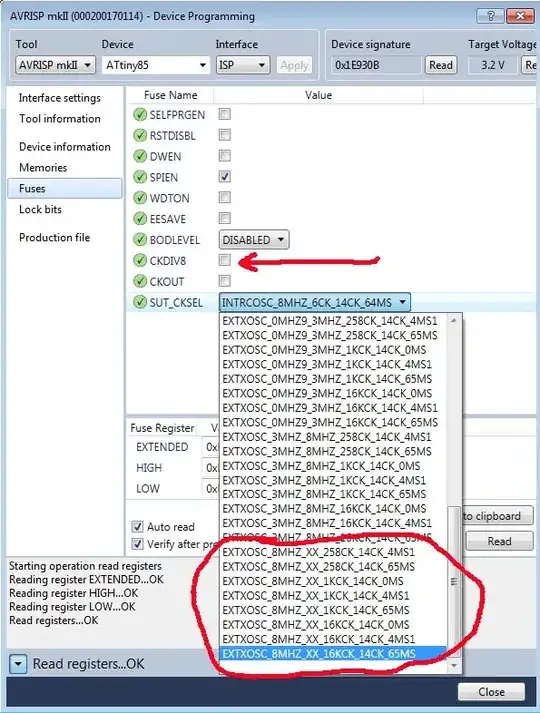
Task: Click the Target Voltage field 3.2 V
Action: click(493, 65)
